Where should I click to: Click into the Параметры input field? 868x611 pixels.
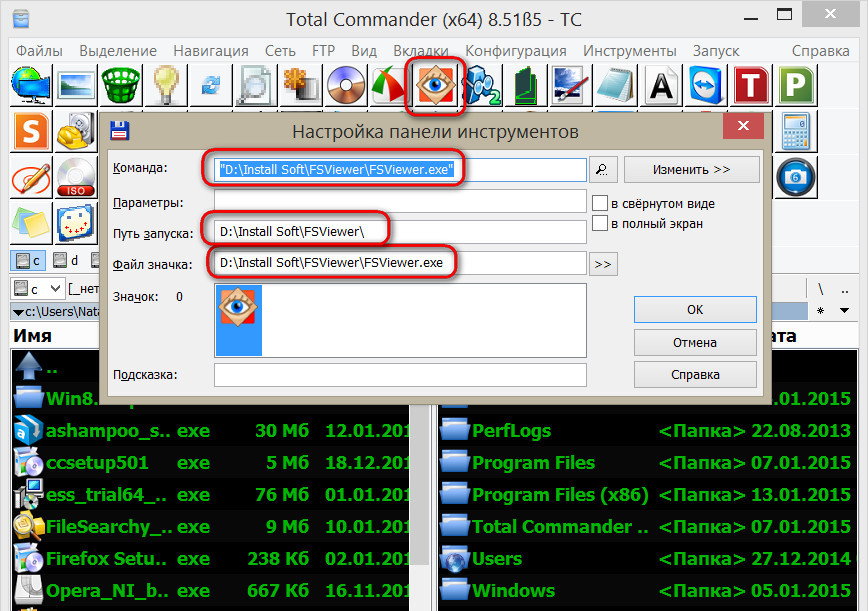coord(400,201)
